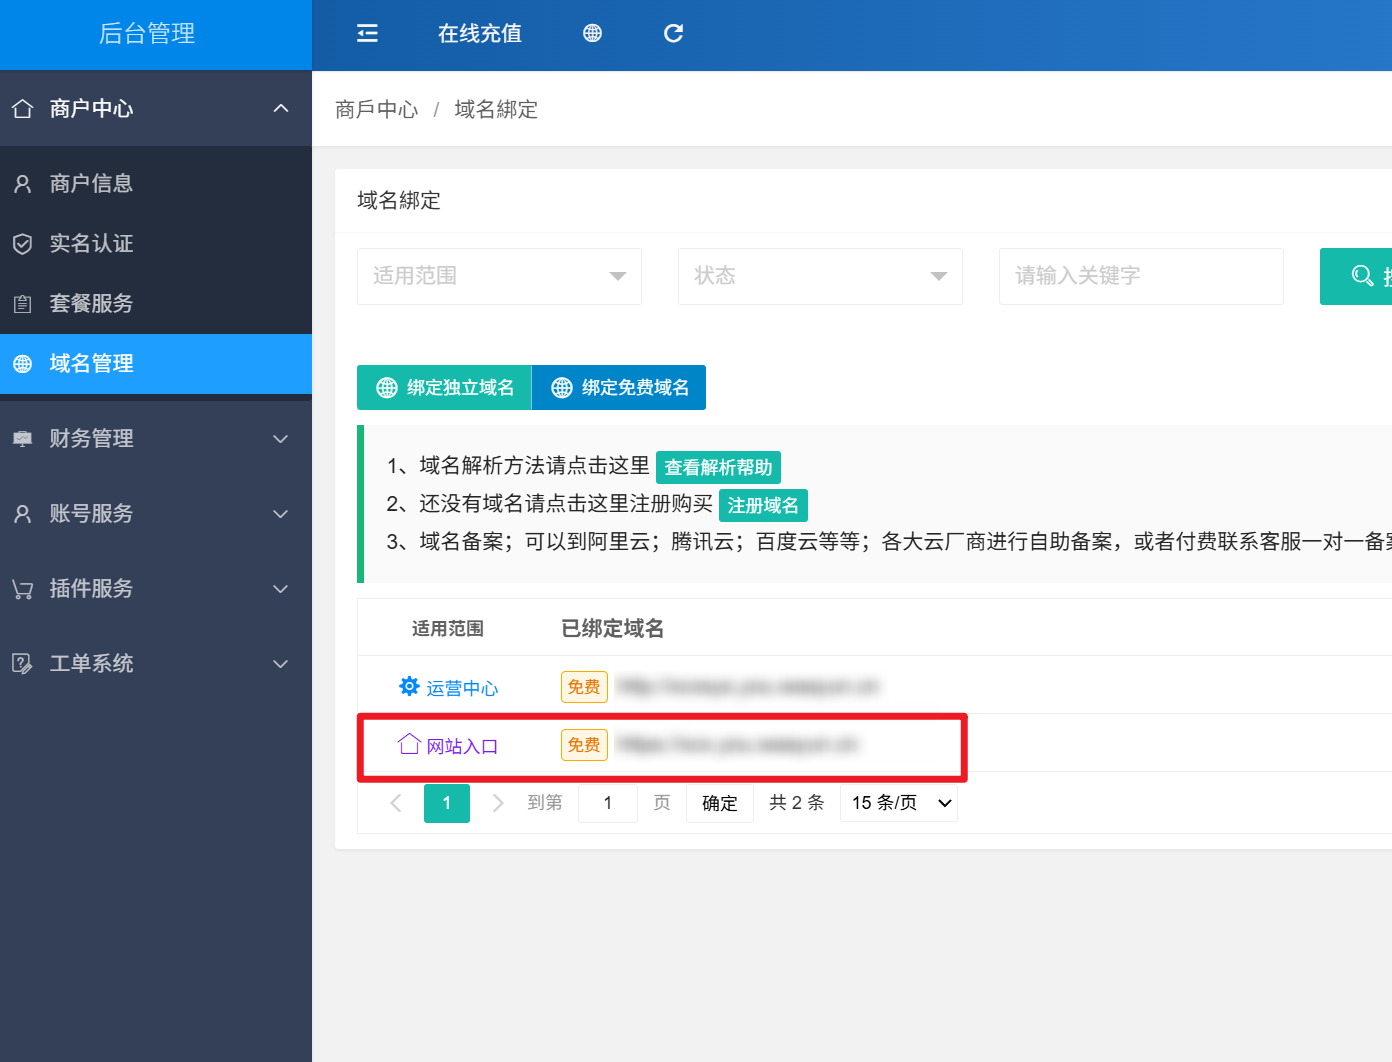Click the house icon beside 网站入口
1392x1062 pixels.
409,744
